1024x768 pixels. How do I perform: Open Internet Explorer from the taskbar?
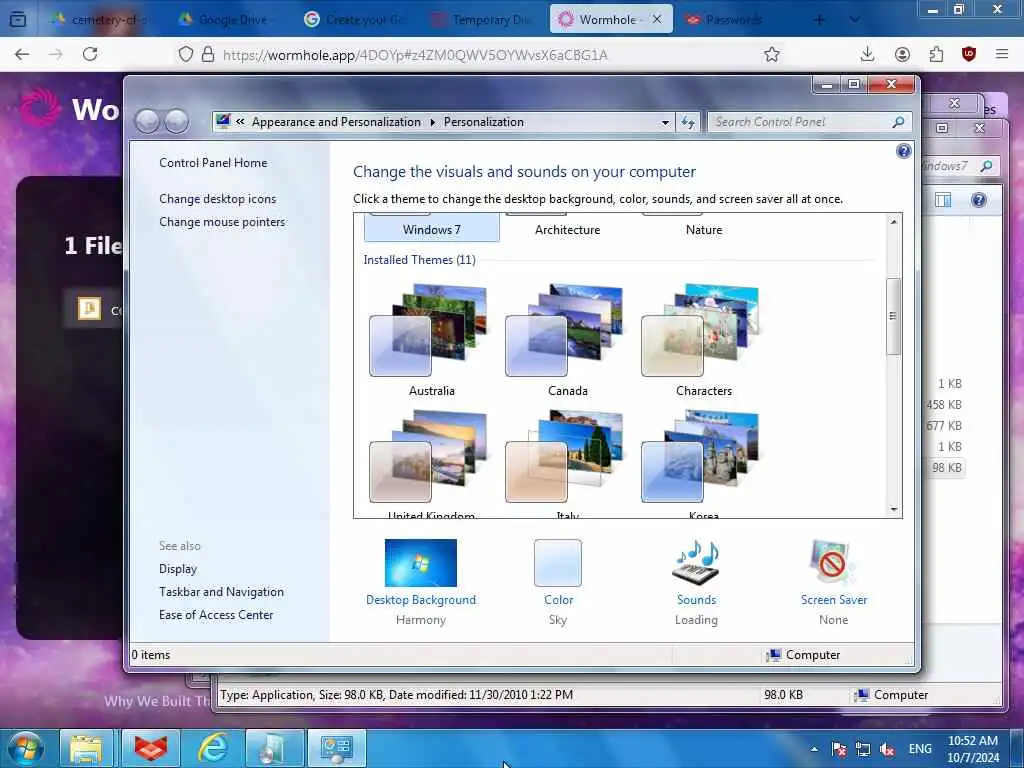[x=212, y=748]
